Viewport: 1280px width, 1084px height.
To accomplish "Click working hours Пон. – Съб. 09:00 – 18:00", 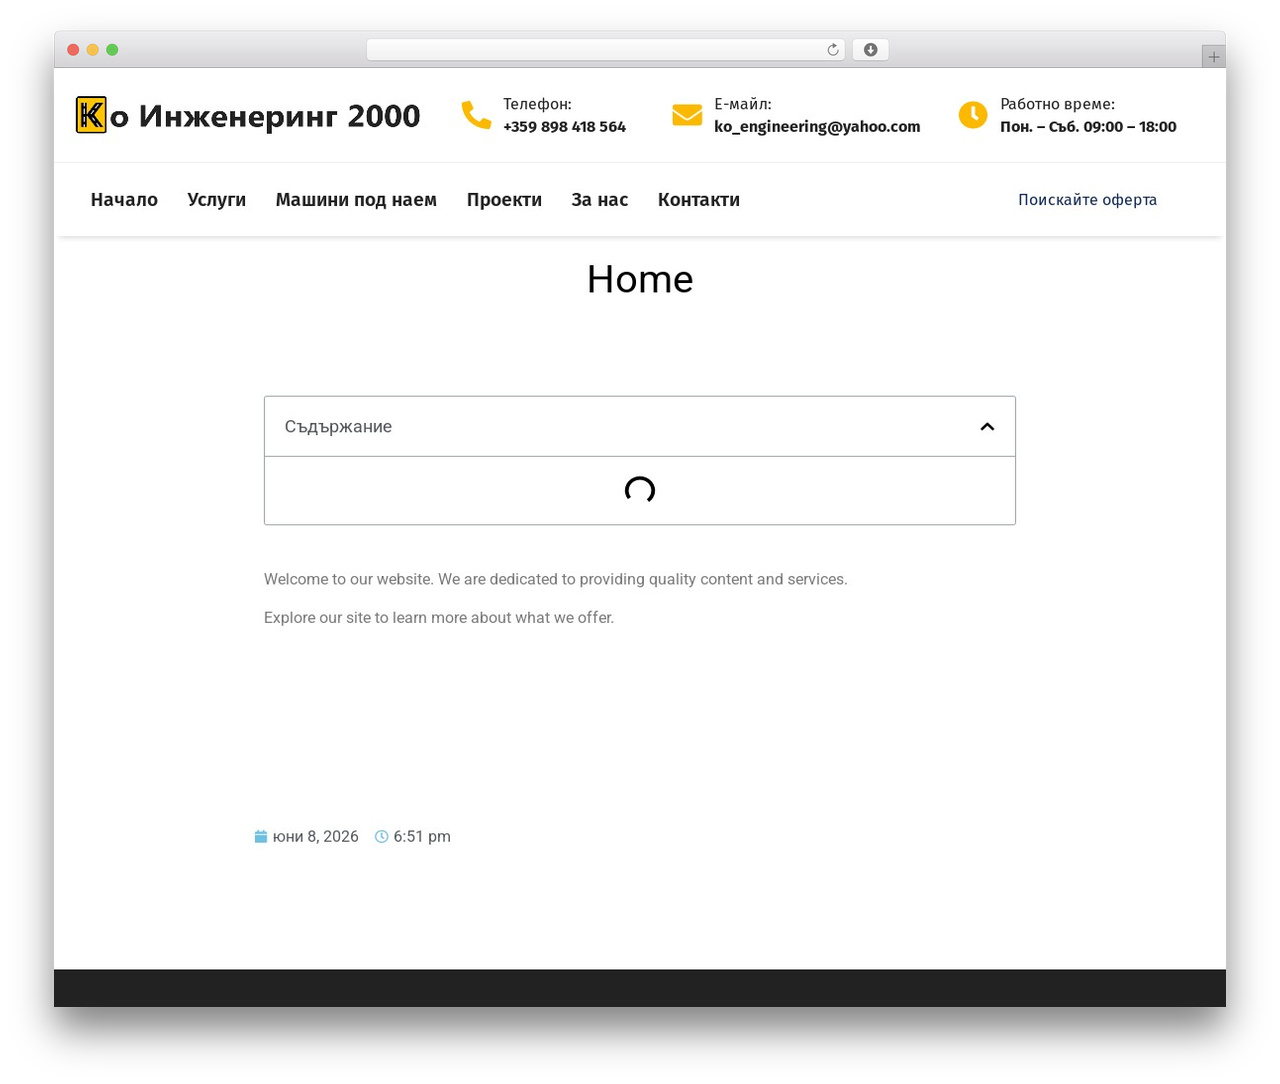I will (1088, 127).
